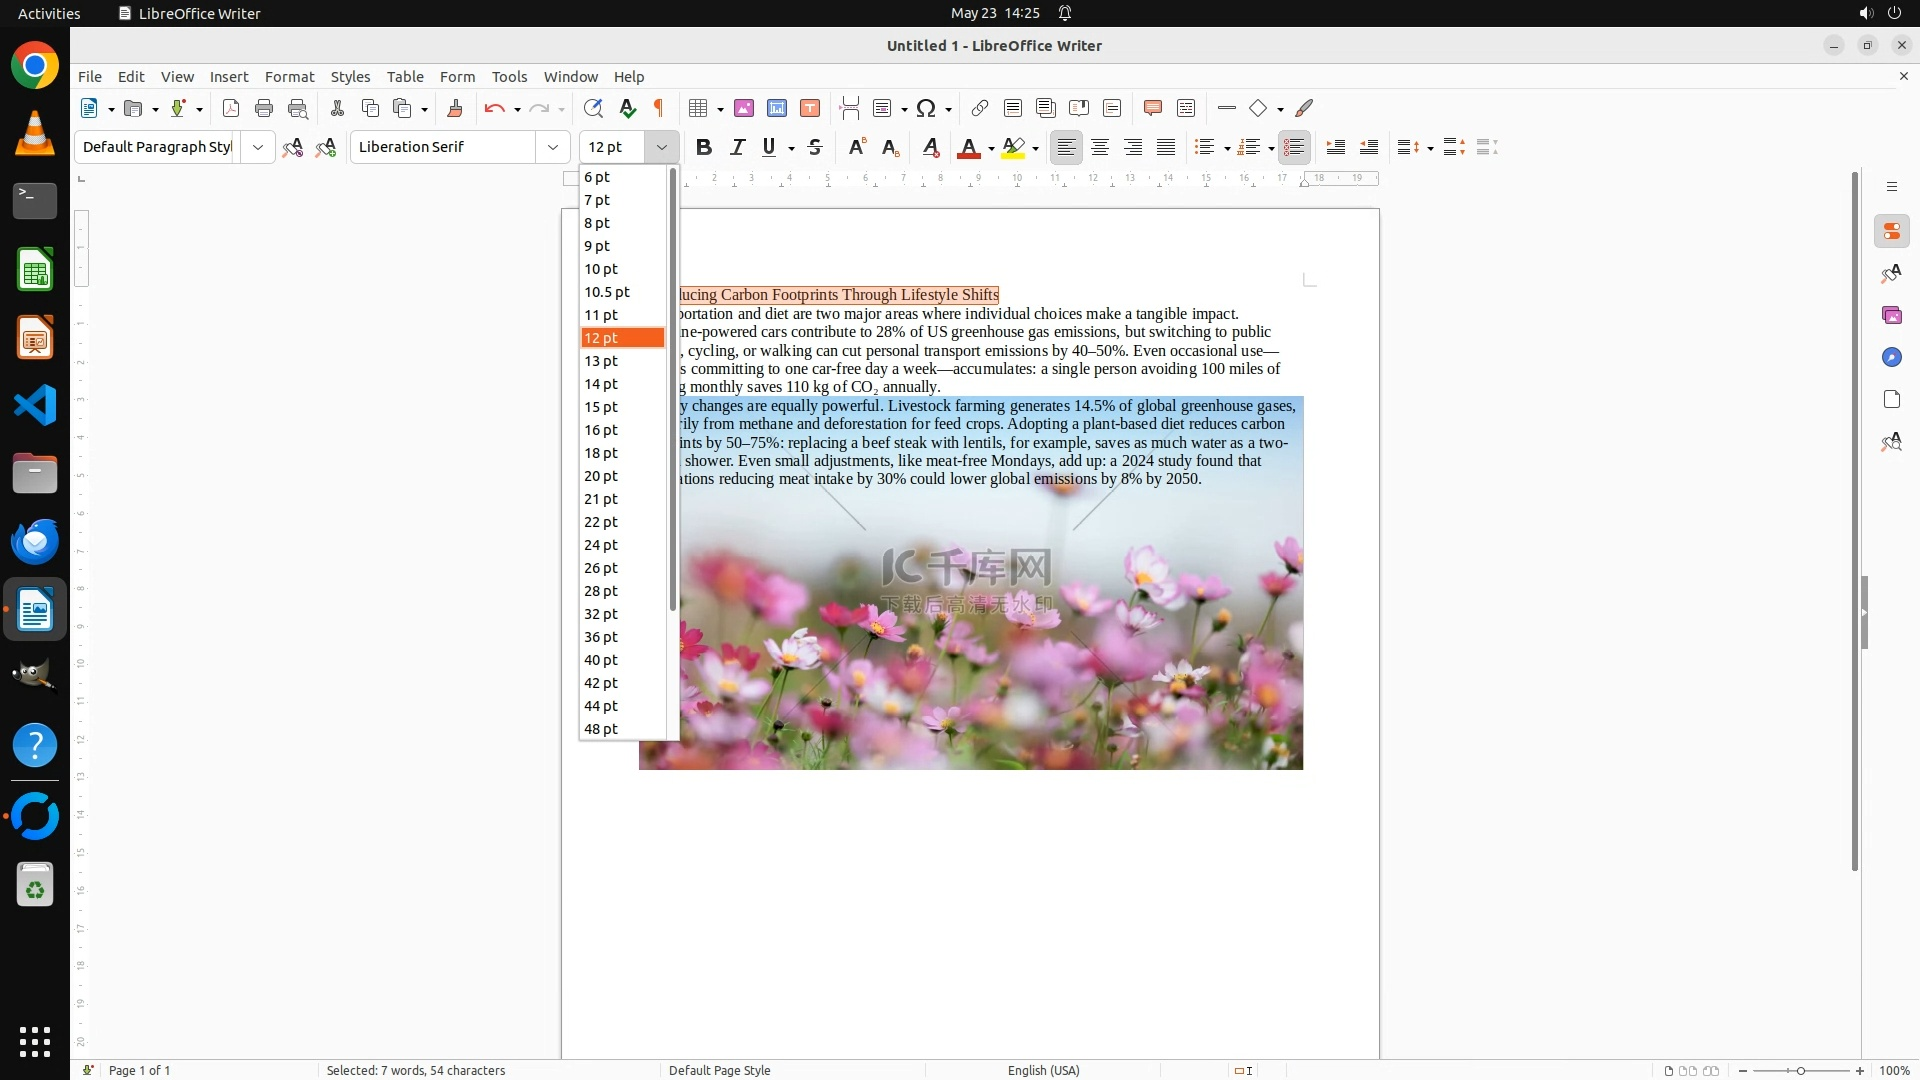Screen dimensions: 1920x1080
Task: Open the Styles menu
Action: [350, 77]
